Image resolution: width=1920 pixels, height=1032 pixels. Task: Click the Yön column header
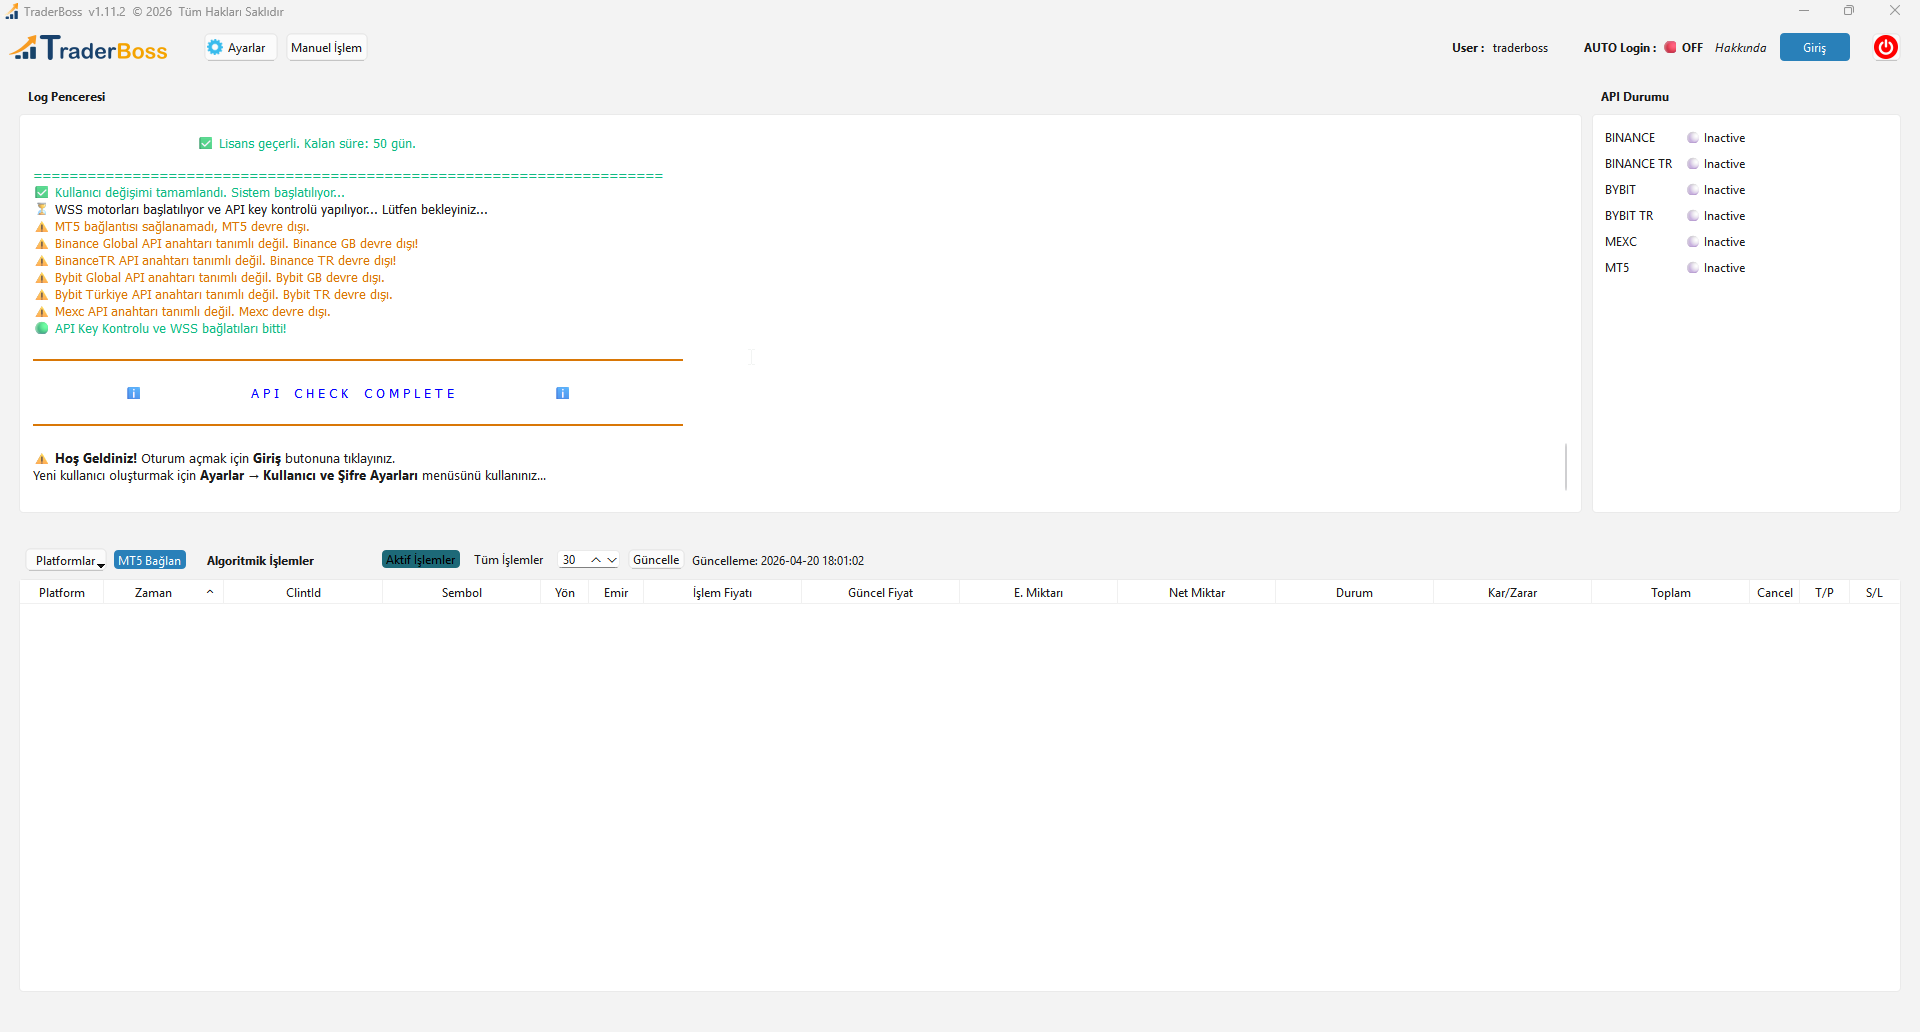coord(565,593)
